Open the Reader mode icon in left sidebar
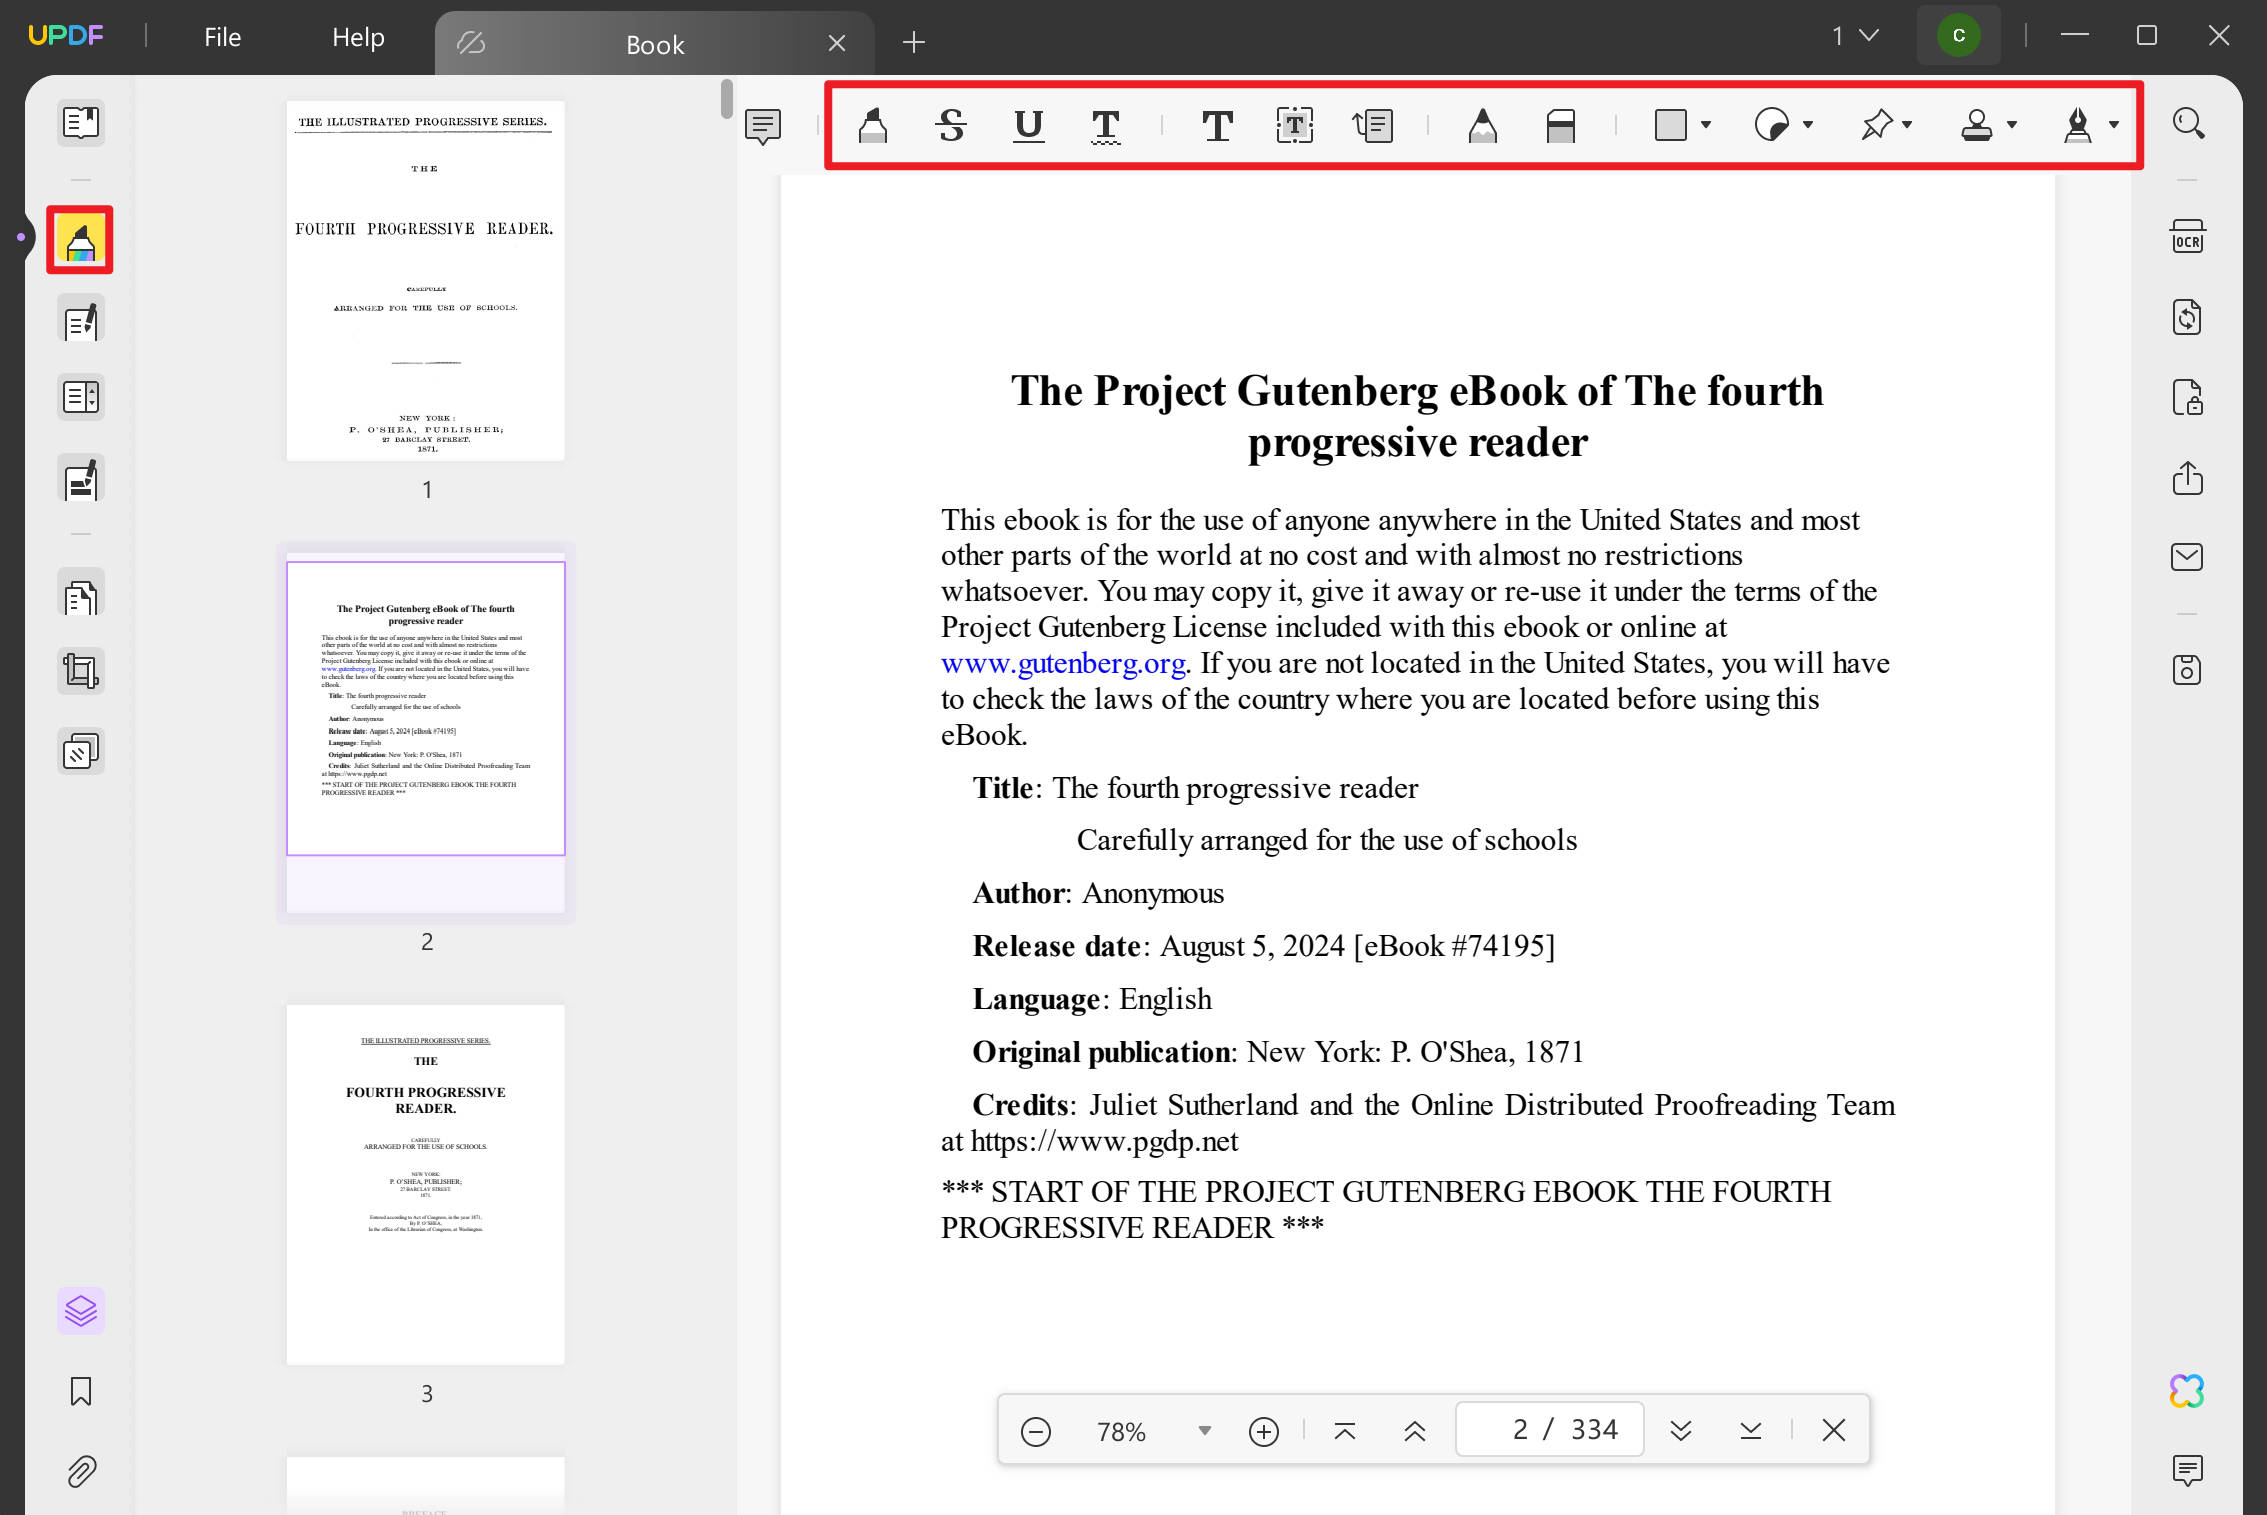The image size is (2267, 1515). point(81,123)
